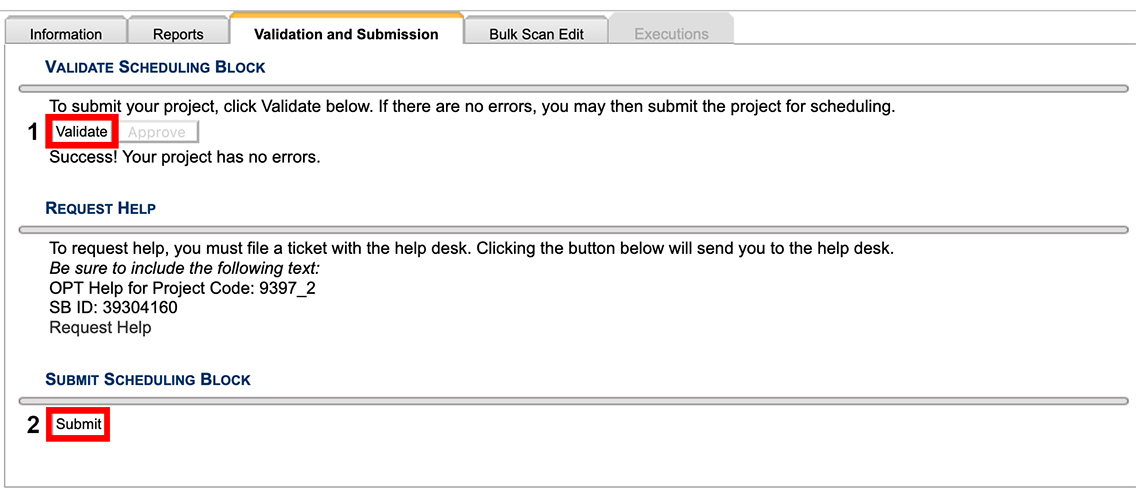Click the Validate Scheduling Block heading
1136x493 pixels.
pyautogui.click(x=155, y=67)
